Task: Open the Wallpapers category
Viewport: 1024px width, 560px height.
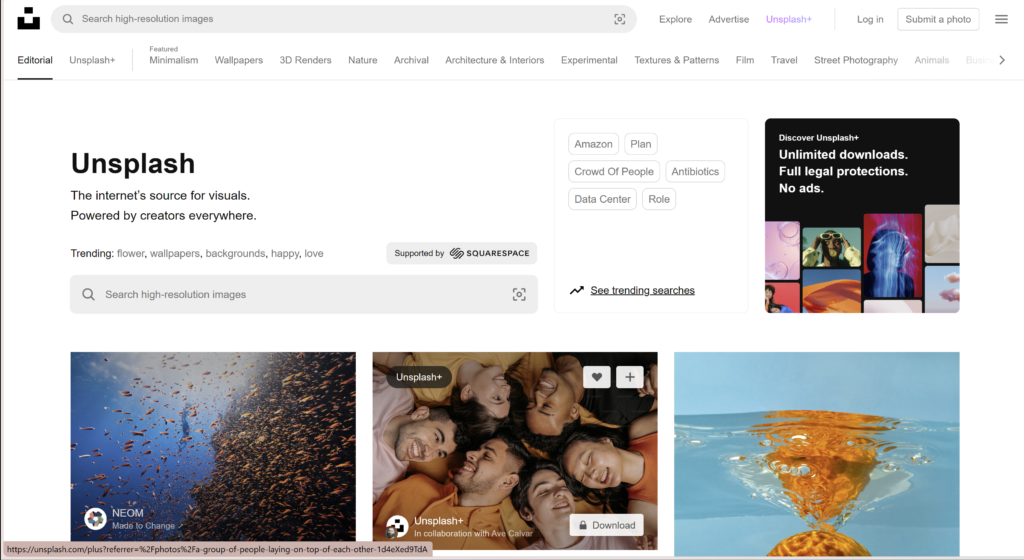Action: coord(238,60)
